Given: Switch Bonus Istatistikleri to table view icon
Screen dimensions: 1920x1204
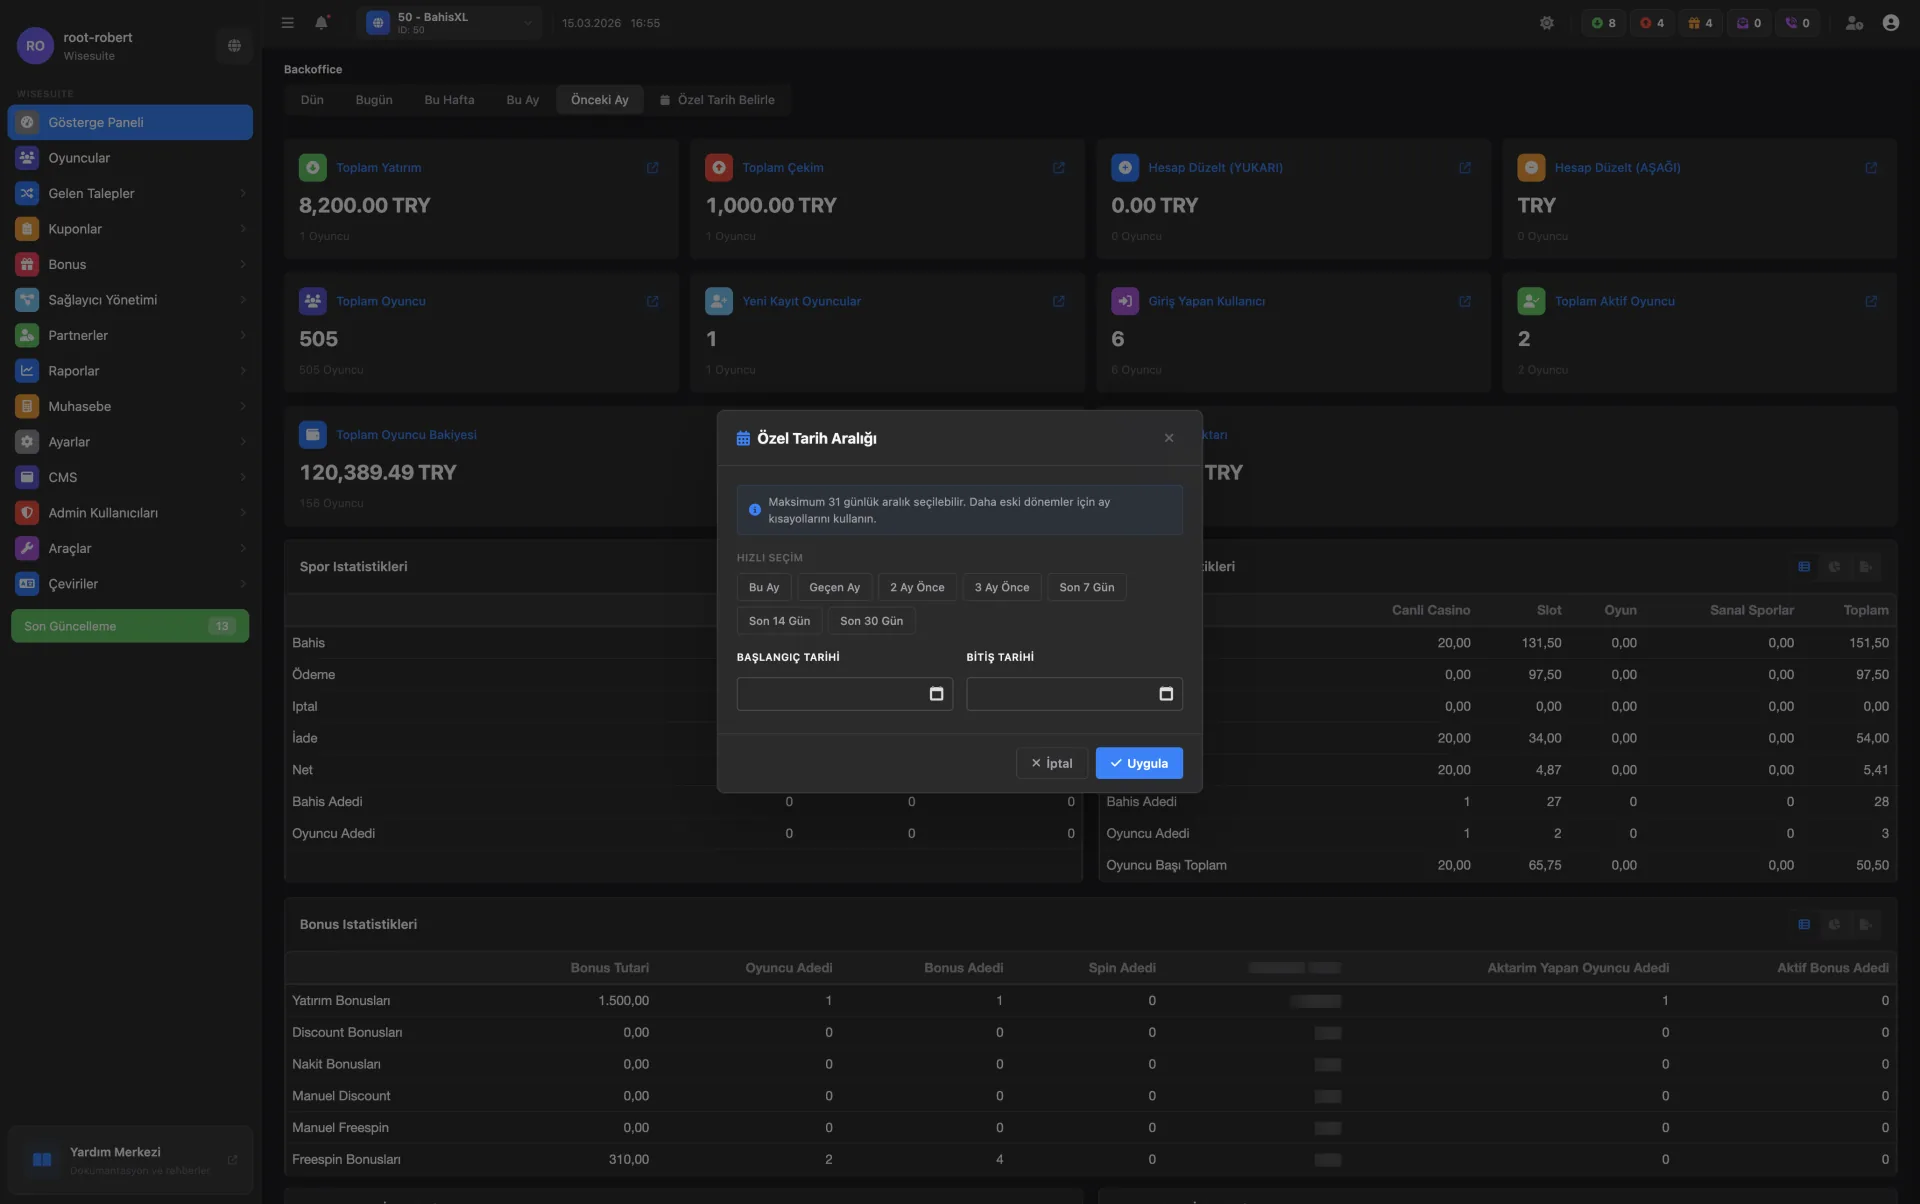Looking at the screenshot, I should click(1804, 924).
